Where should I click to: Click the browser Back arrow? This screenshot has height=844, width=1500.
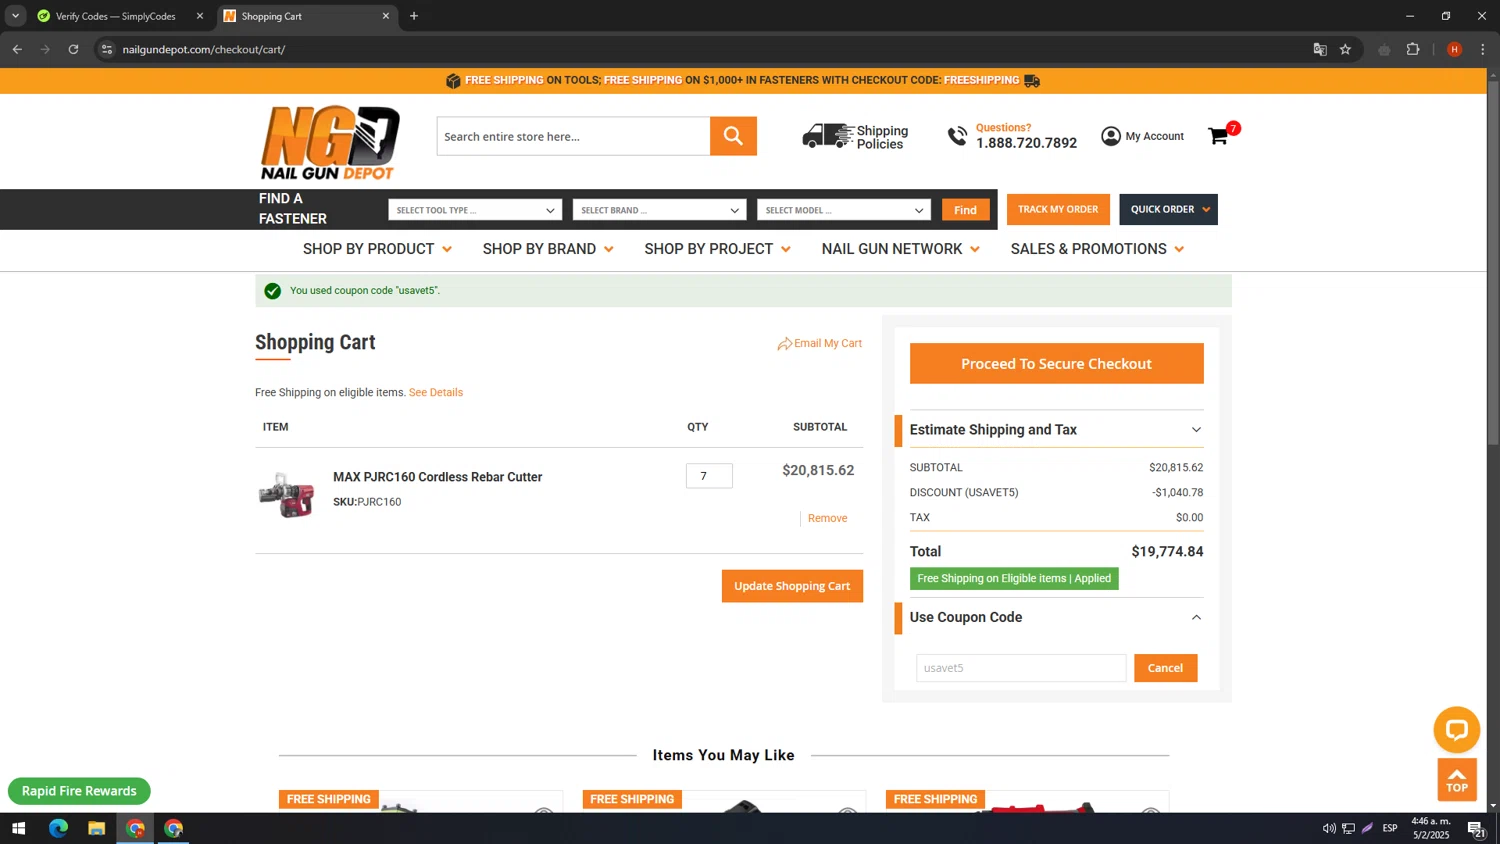[x=17, y=49]
